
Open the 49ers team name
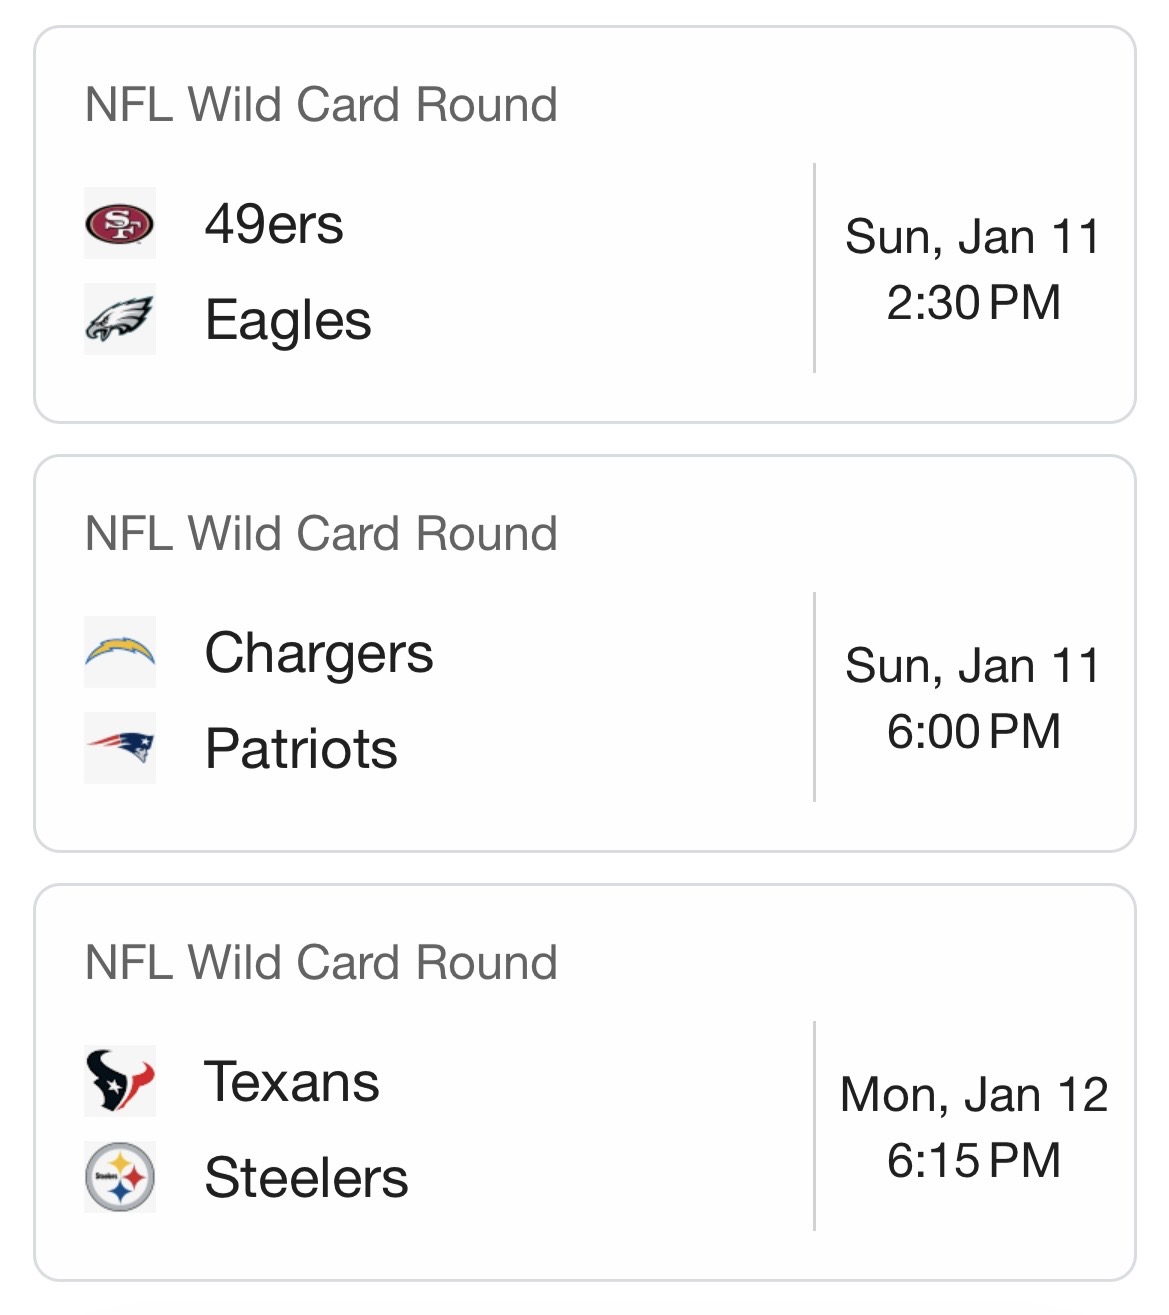[274, 223]
